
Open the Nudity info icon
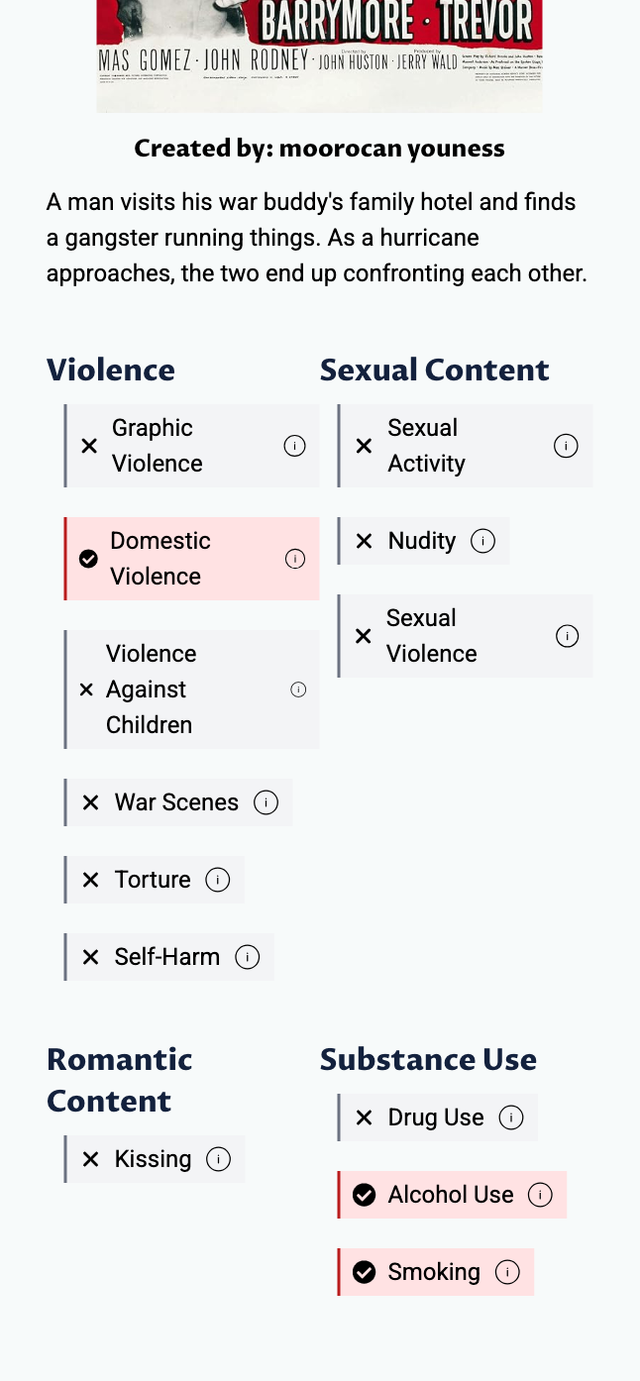[483, 541]
